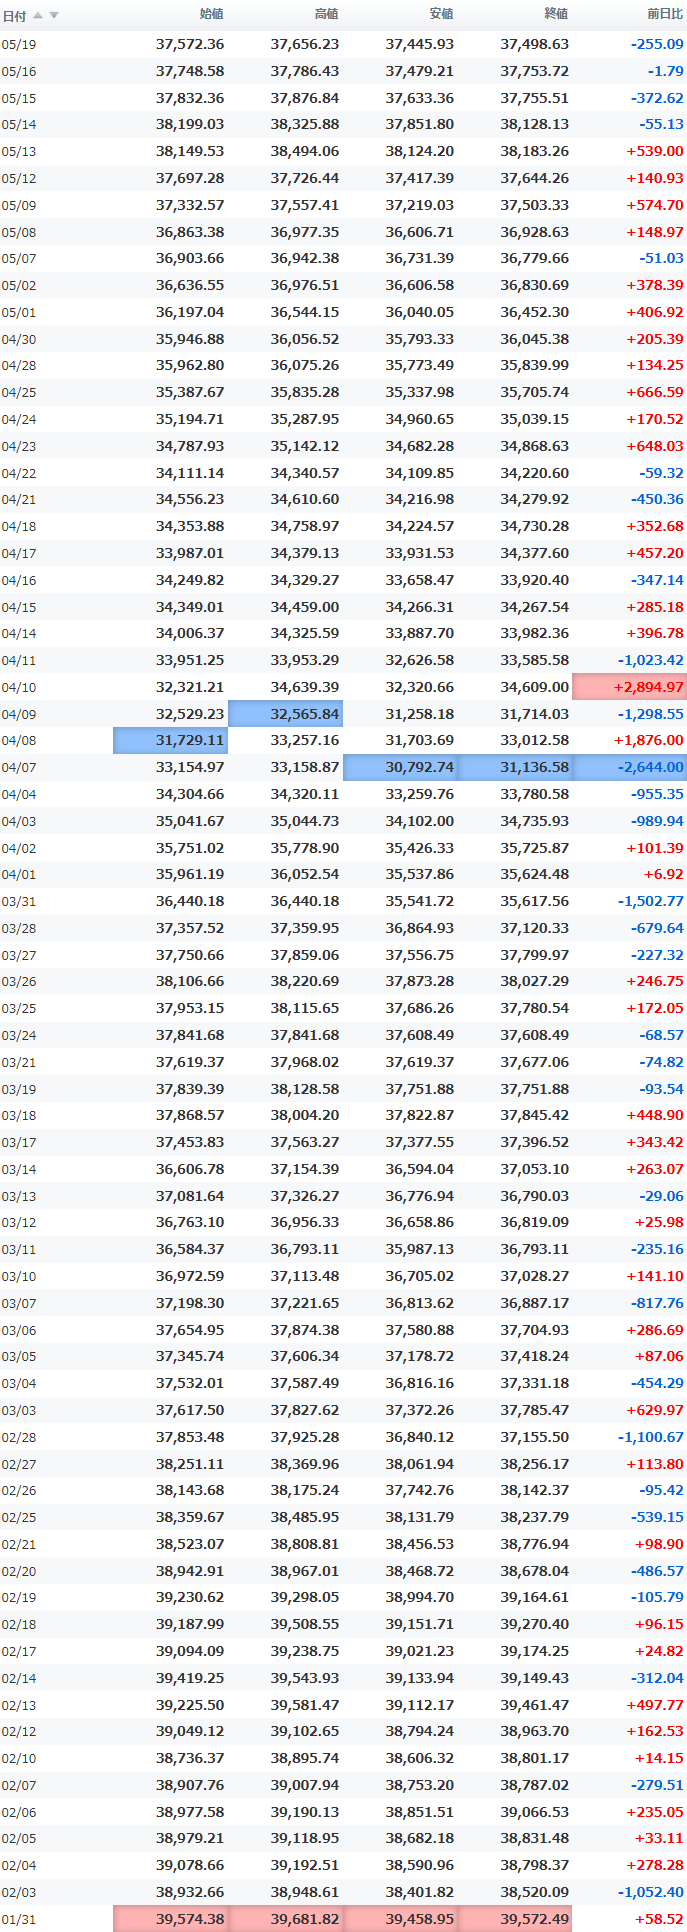Select low price 37,851.80
Screen dimensions: 687x1932
pyautogui.click(x=420, y=124)
